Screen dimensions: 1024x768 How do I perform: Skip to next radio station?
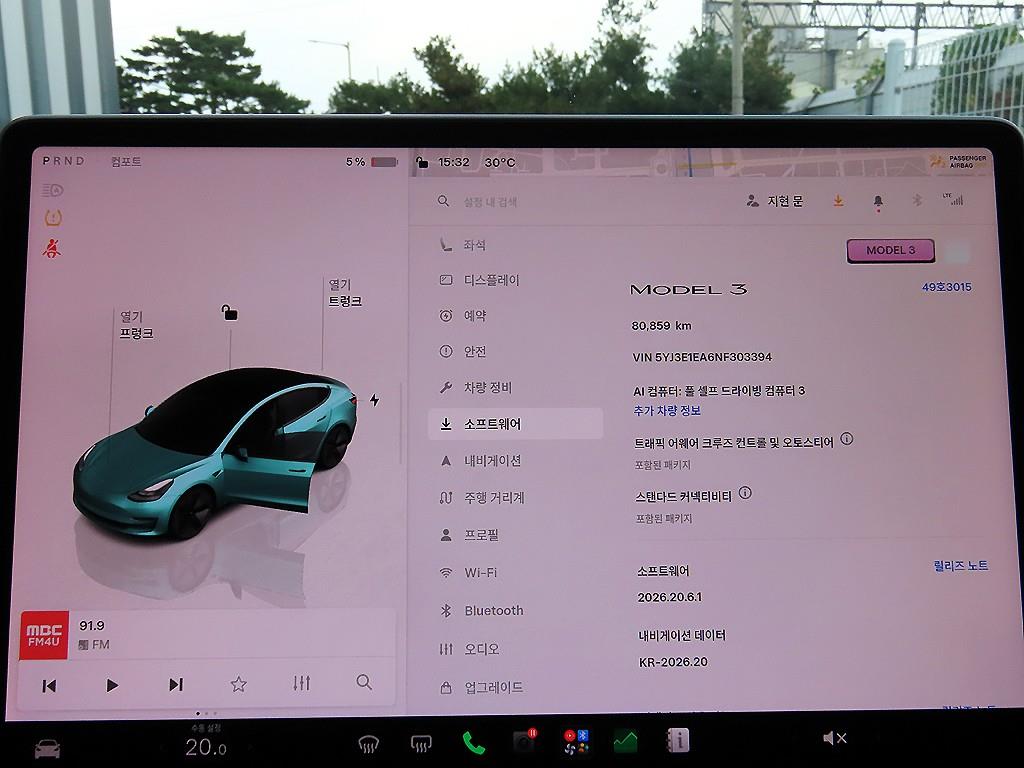point(176,684)
